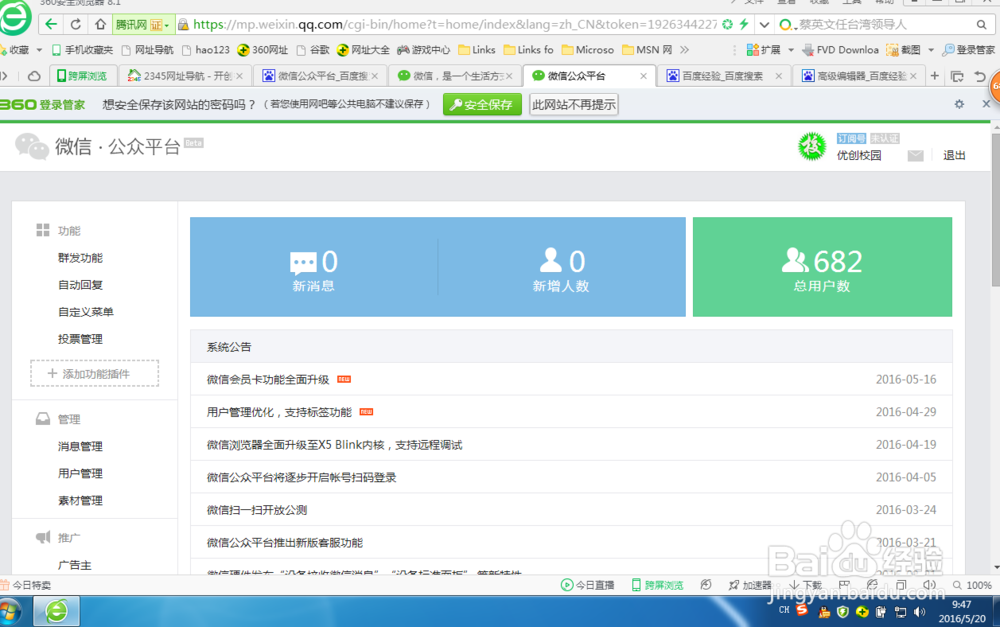Click the 新消息 speech bubble icon

point(303,262)
